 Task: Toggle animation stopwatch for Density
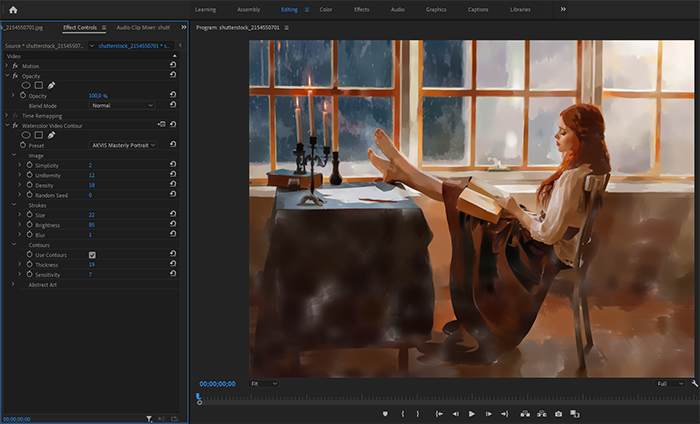tap(29, 184)
